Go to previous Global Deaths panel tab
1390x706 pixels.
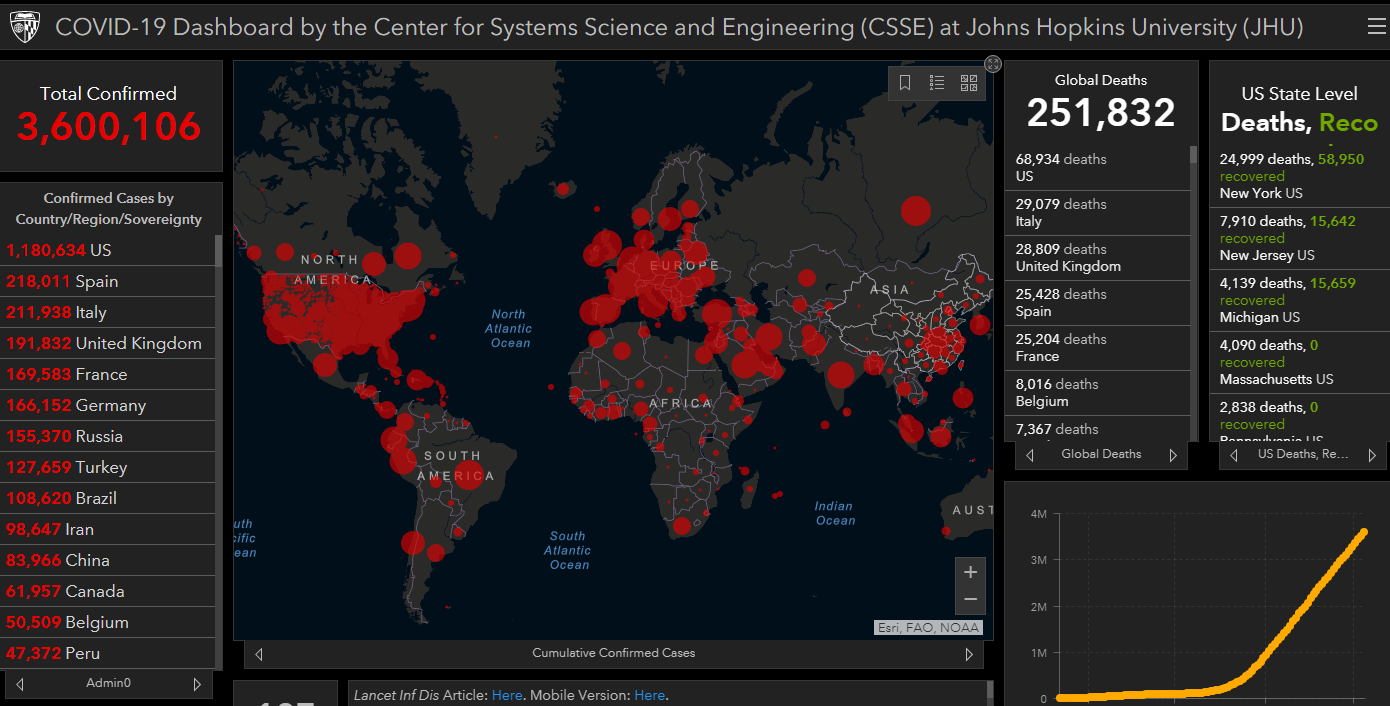pyautogui.click(x=1030, y=455)
